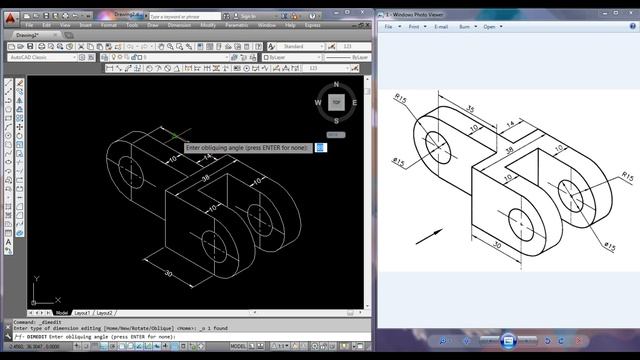The image size is (640, 360).
Task: Activate the Pan hand tool
Action: 161,47
